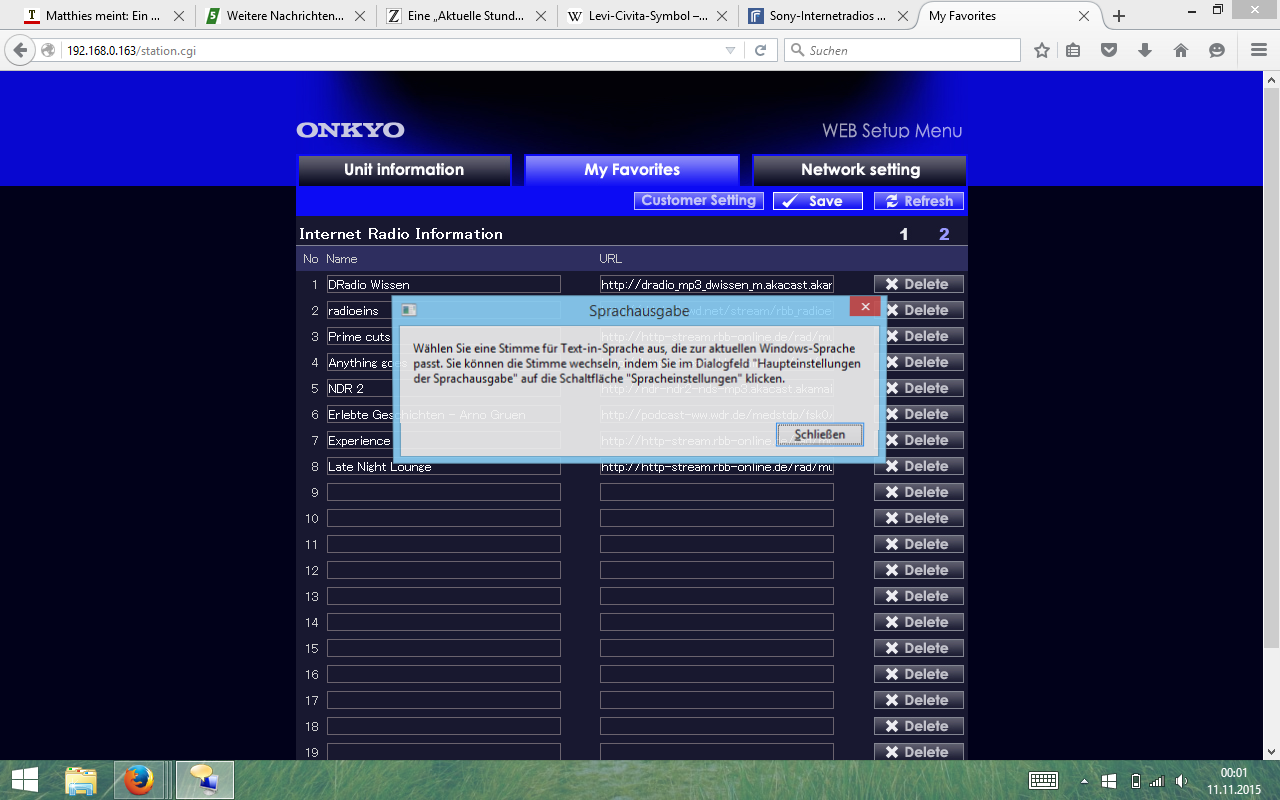Go back with the Firefox back arrow
This screenshot has height=800, width=1280.
pyautogui.click(x=21, y=50)
